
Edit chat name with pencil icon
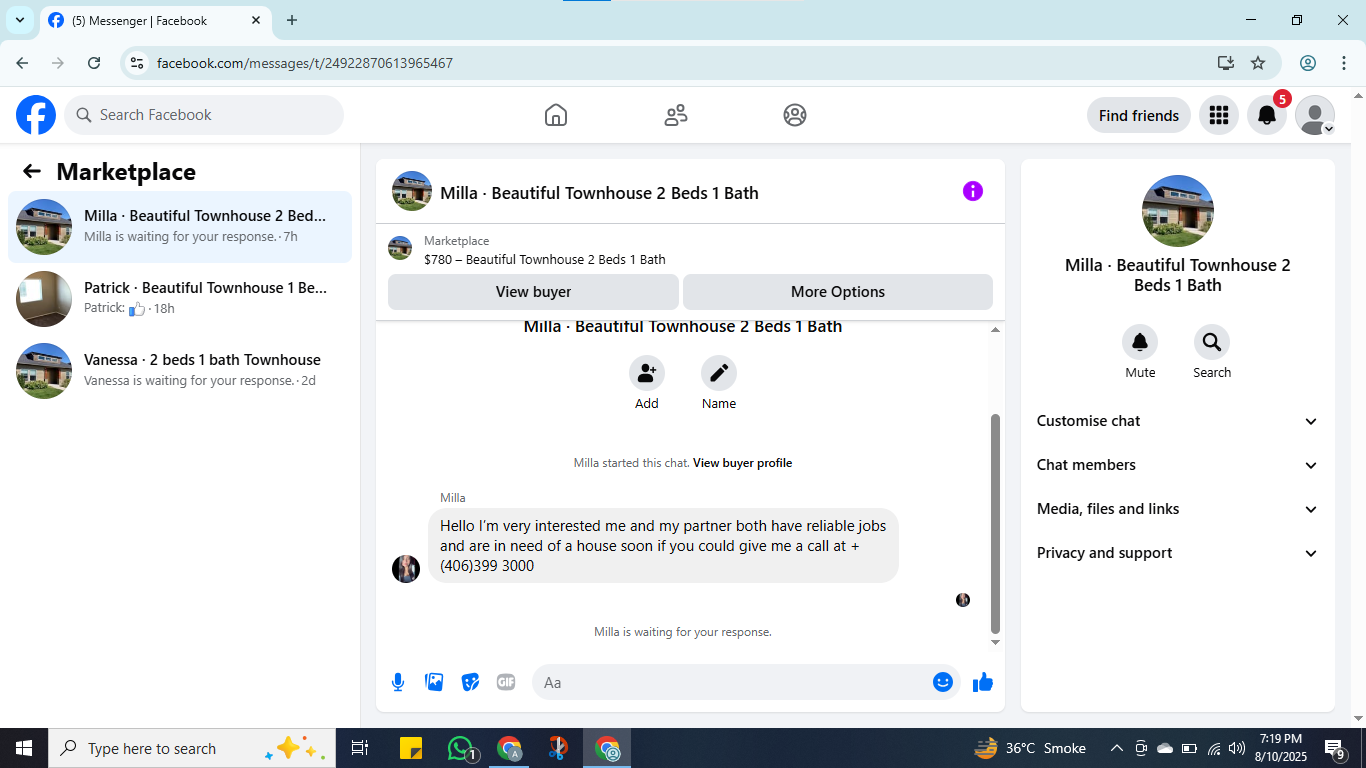pos(719,374)
